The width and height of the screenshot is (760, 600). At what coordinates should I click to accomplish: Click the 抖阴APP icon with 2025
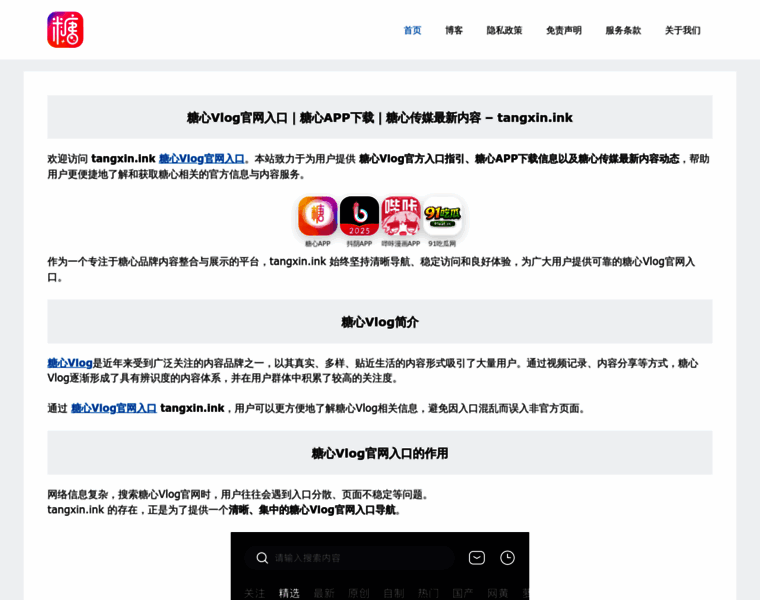click(x=359, y=216)
